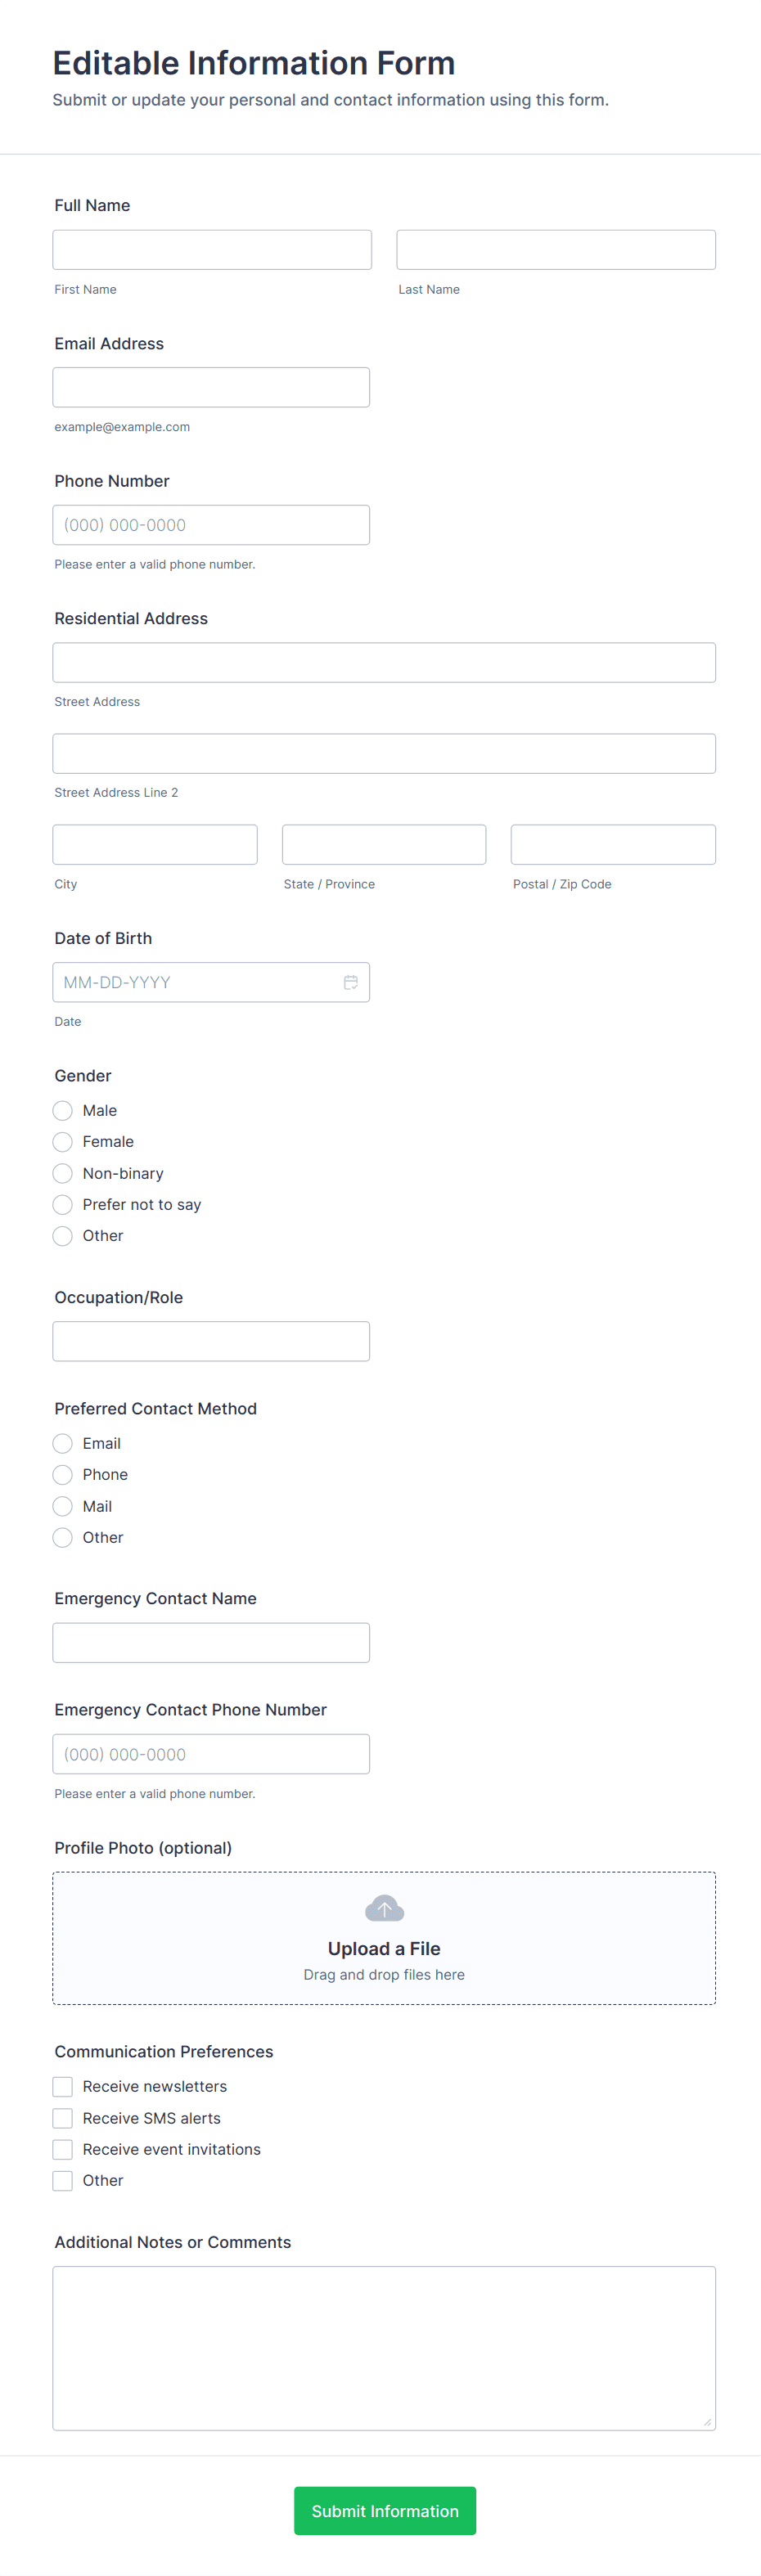Select Prefer not to say option
This screenshot has width=761, height=2576.
(x=63, y=1204)
